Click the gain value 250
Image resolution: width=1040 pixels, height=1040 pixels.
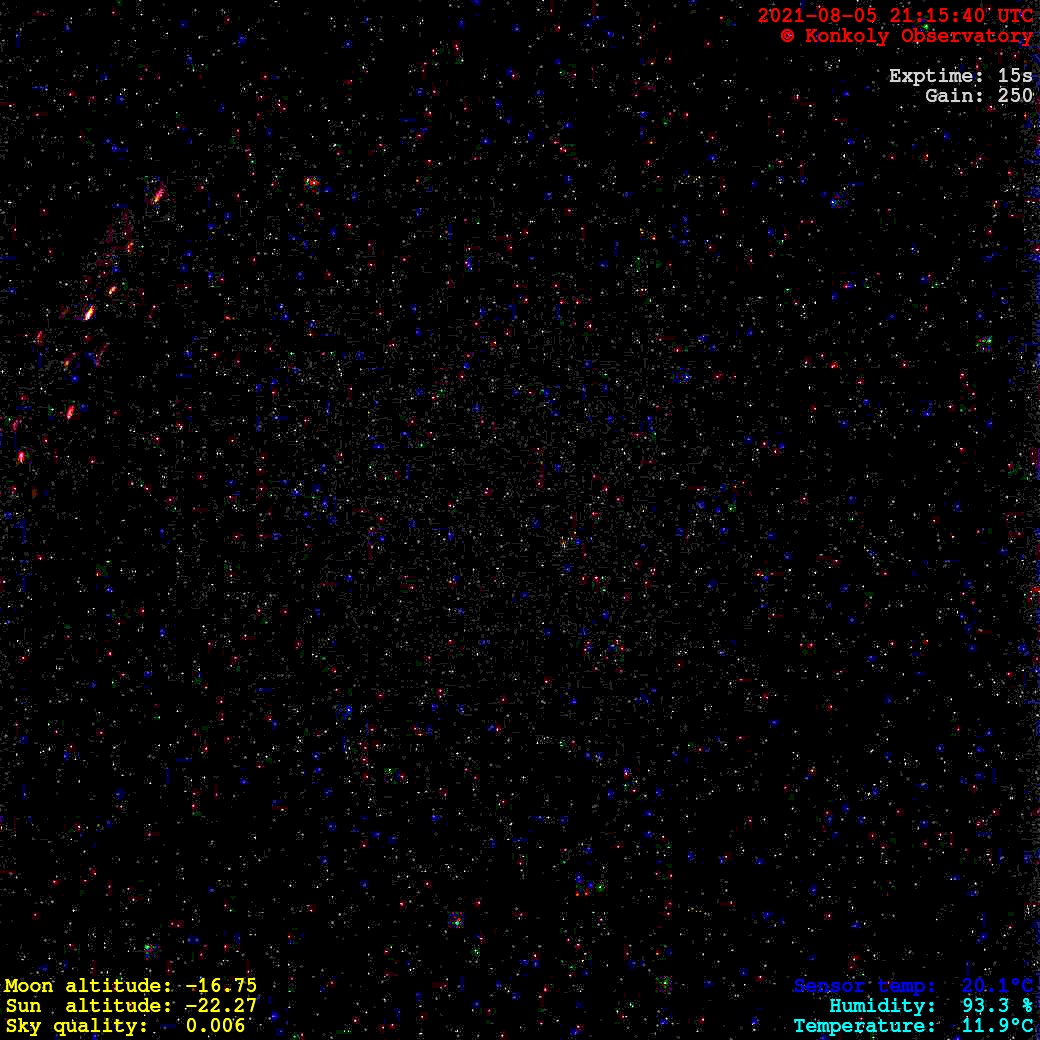[x=1015, y=96]
